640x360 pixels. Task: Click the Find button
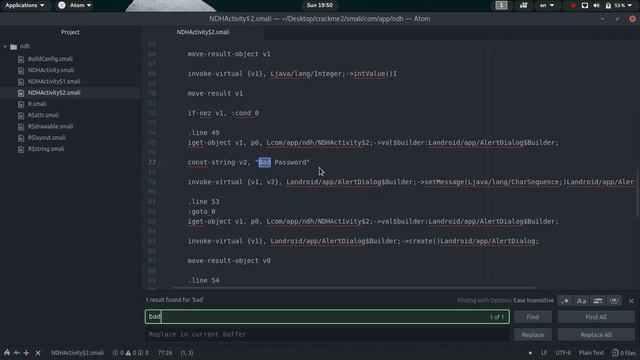coord(533,317)
